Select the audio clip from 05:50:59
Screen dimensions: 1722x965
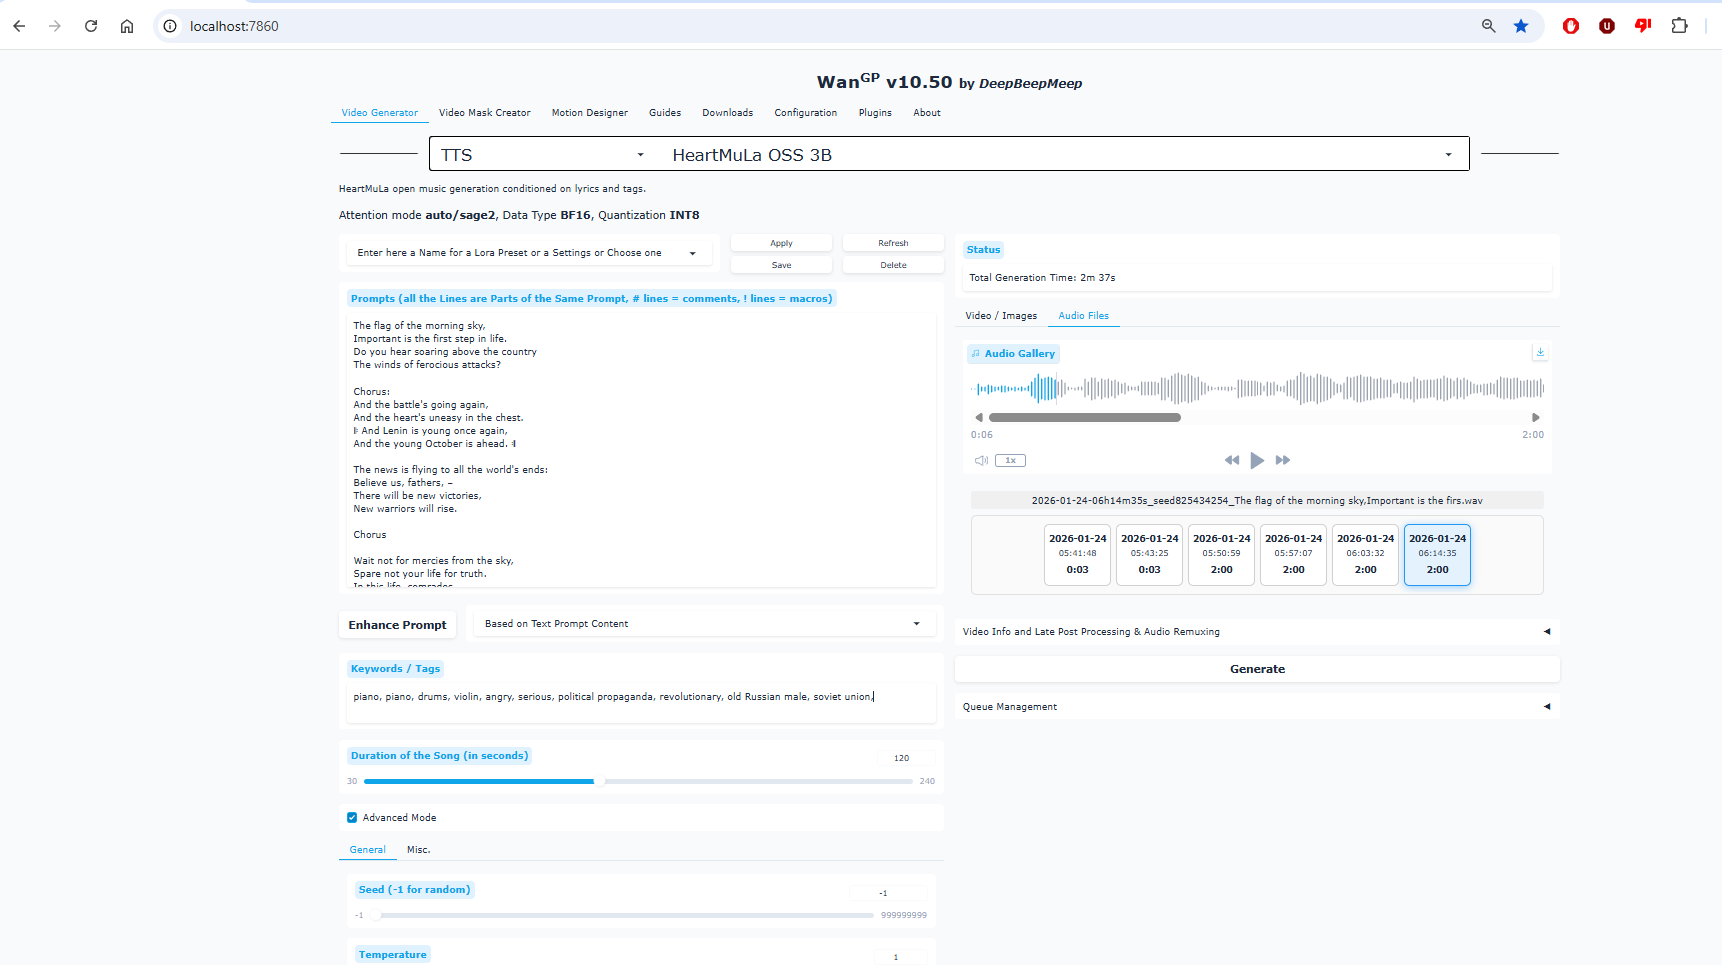pyautogui.click(x=1221, y=554)
